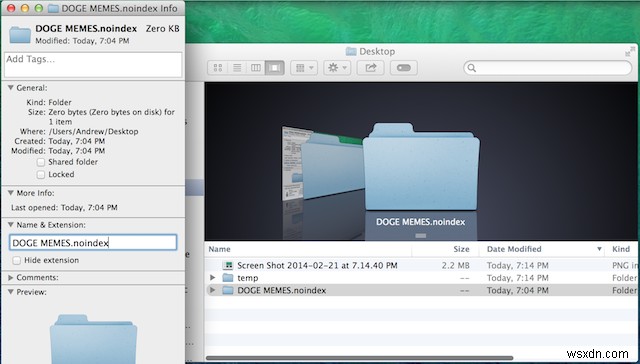Image resolution: width=640 pixels, height=364 pixels.
Task: Sort by the Kind column header
Action: coord(621,249)
